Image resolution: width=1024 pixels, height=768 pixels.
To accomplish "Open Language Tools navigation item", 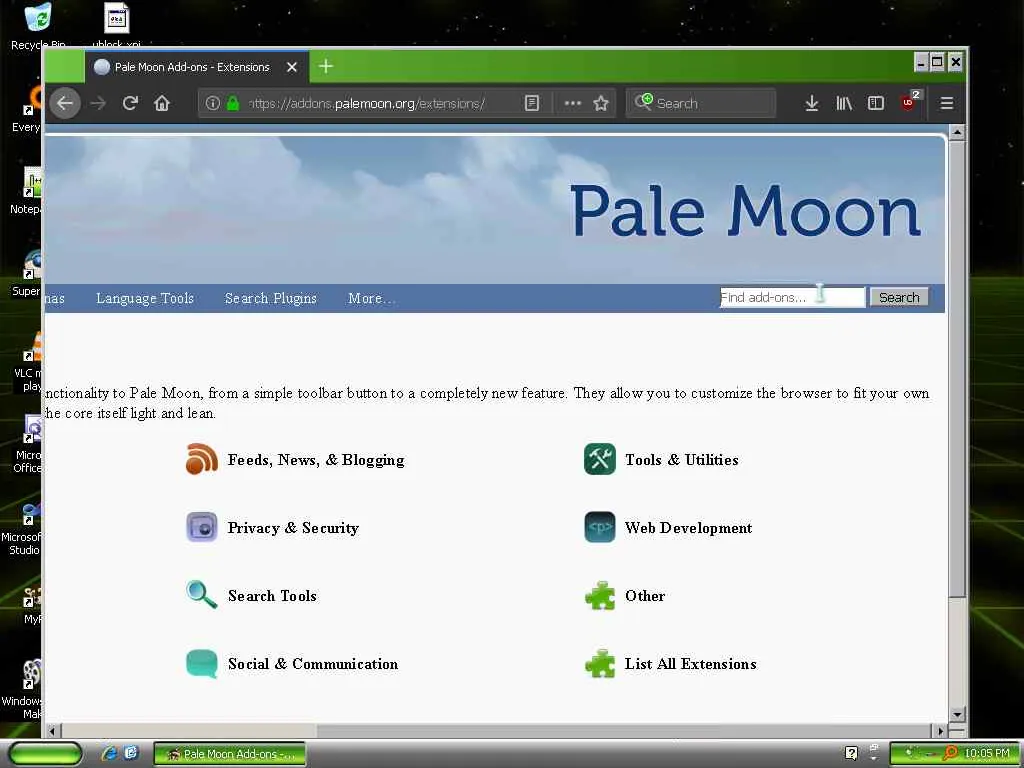I will pos(145,298).
